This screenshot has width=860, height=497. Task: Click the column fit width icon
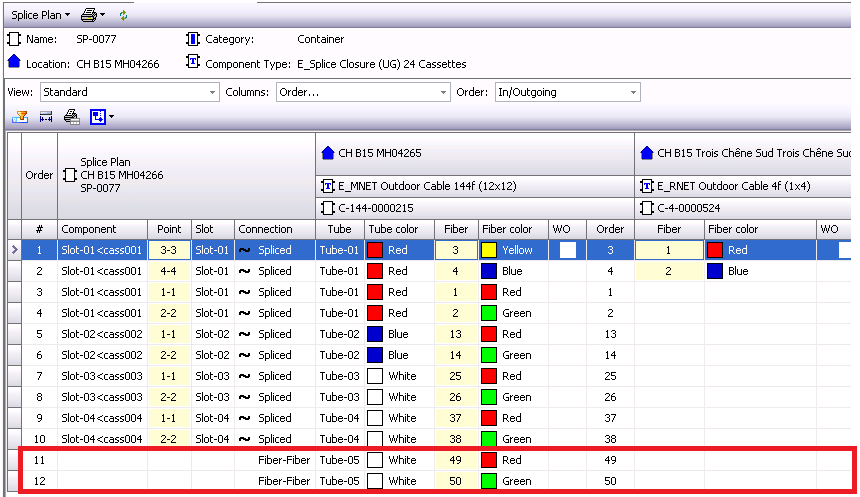[x=46, y=117]
